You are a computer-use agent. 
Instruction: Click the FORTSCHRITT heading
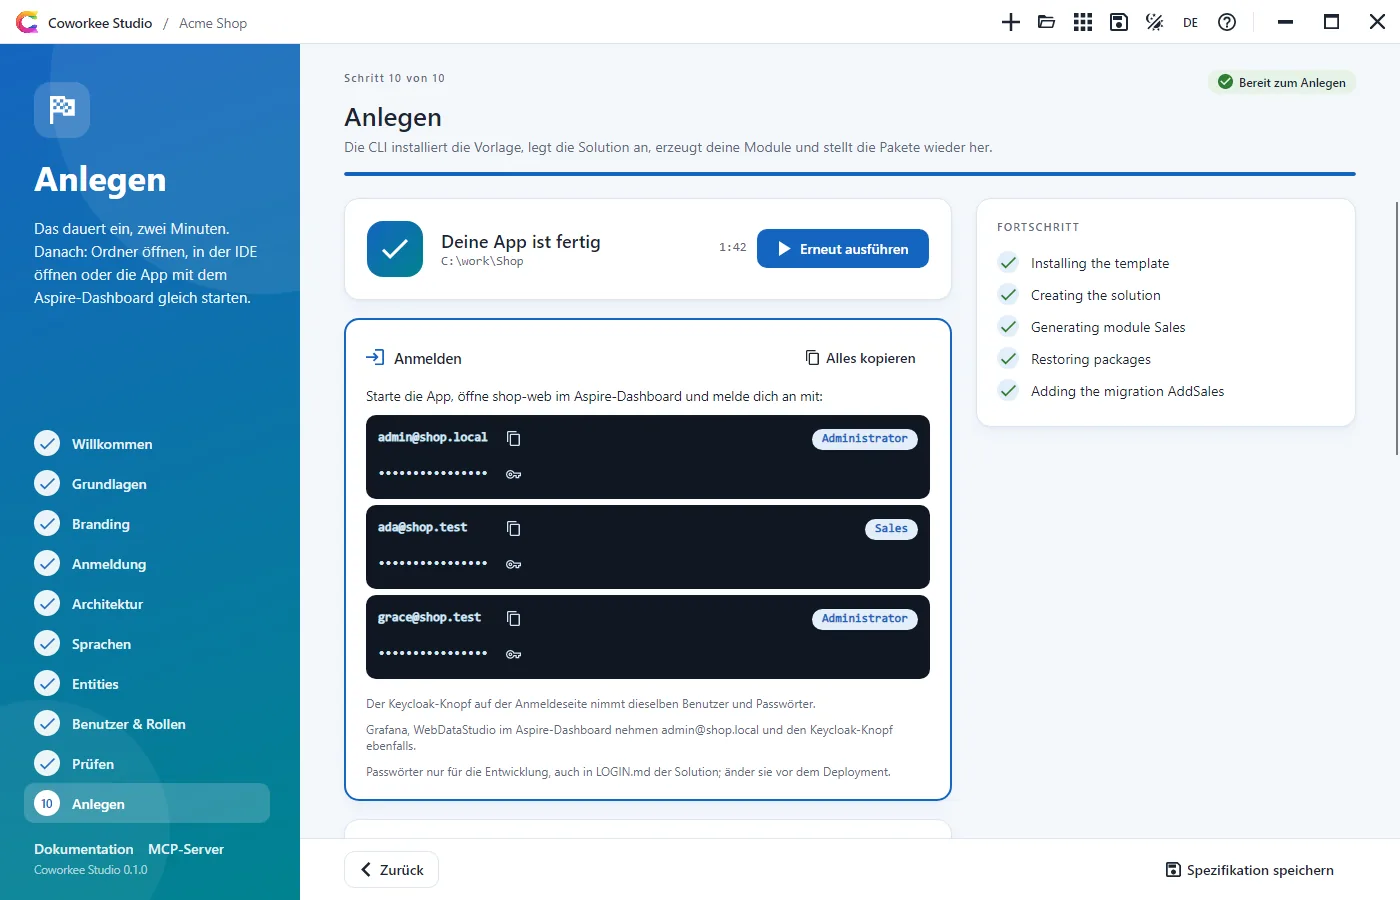click(1038, 227)
